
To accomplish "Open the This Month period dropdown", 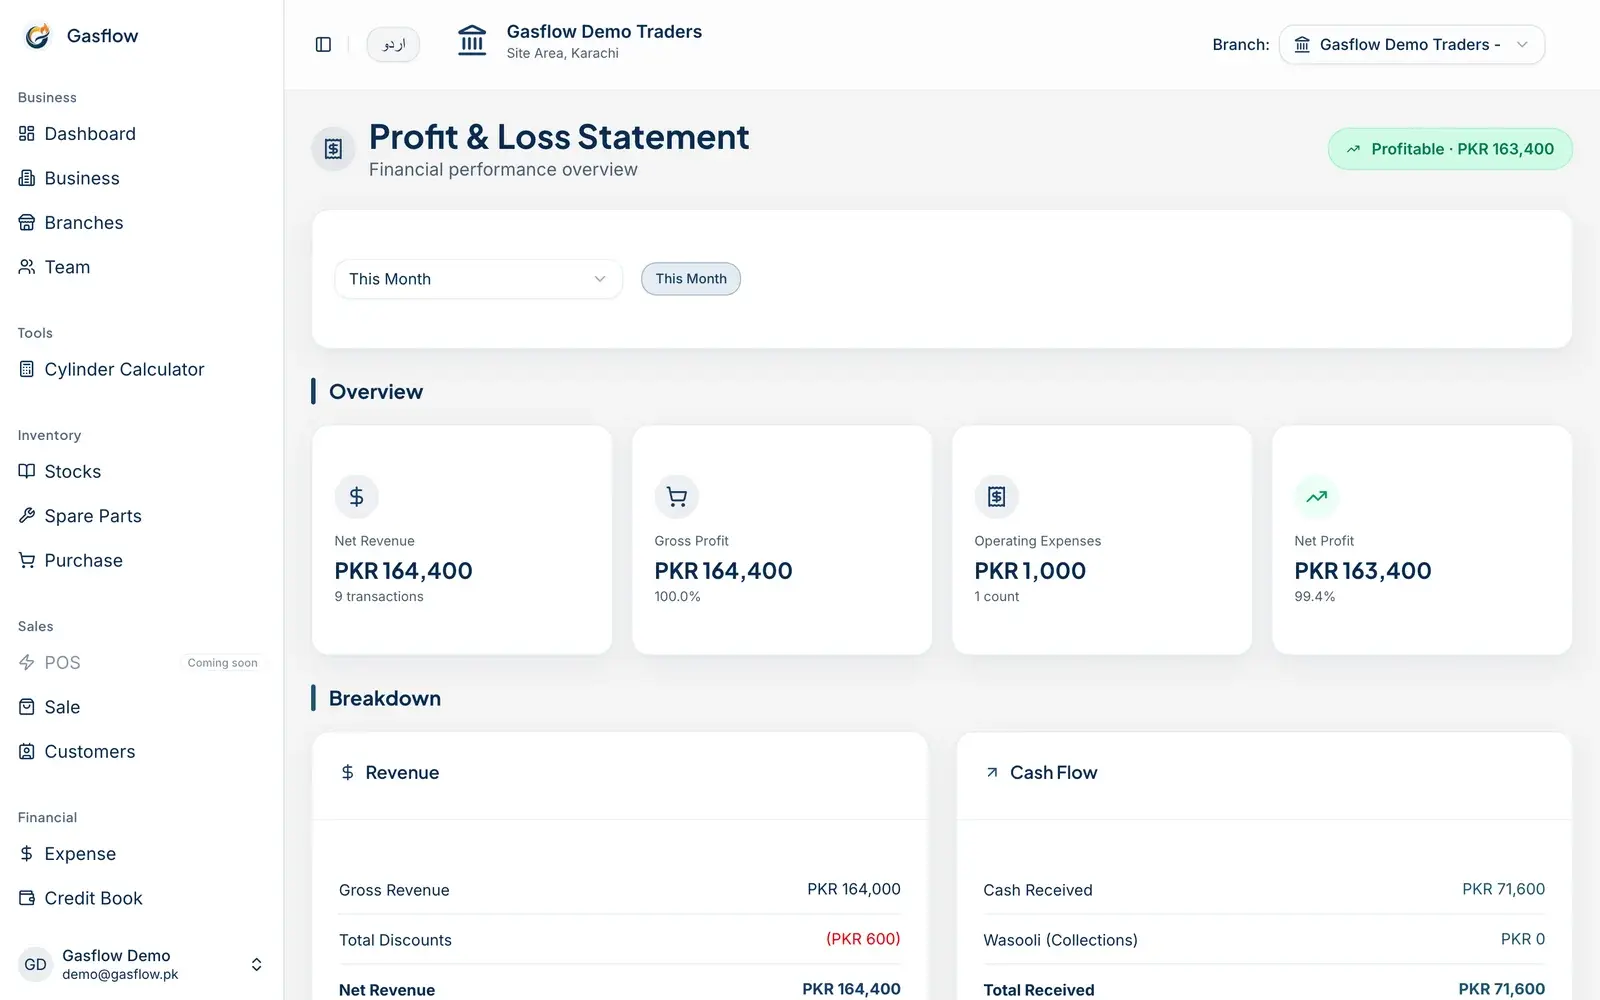I will pos(478,279).
